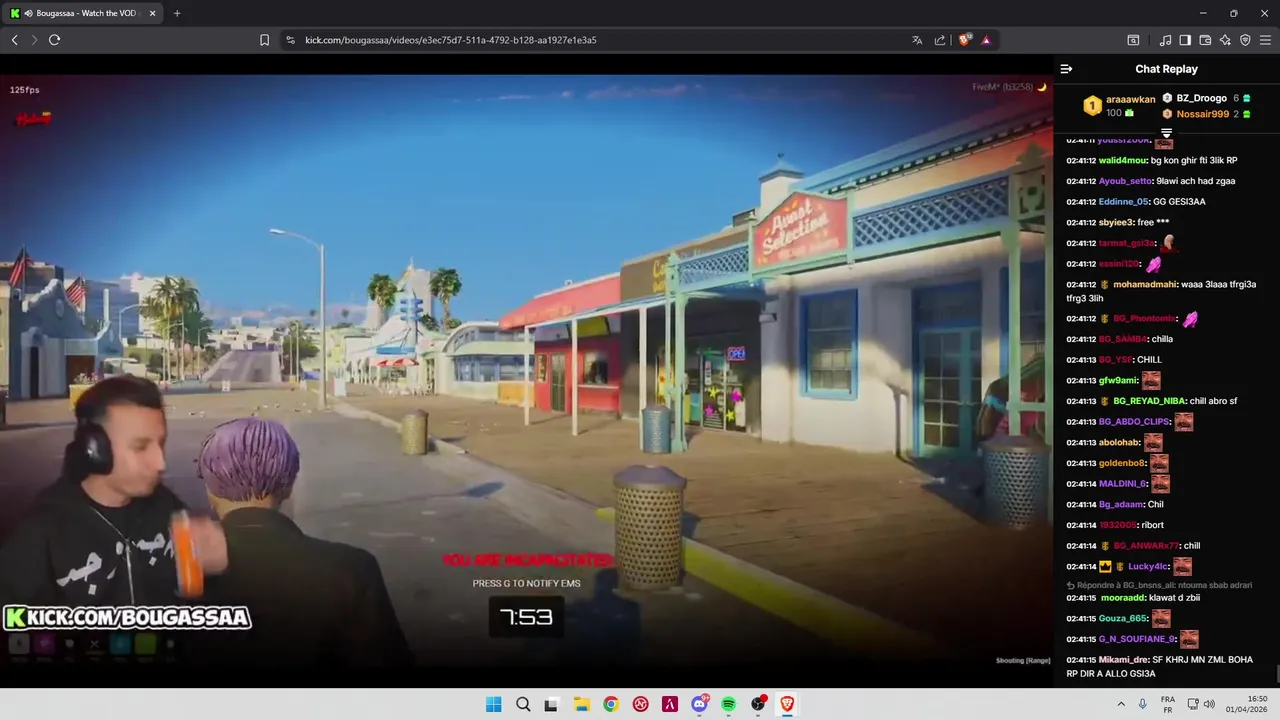Toggle the browser sidebar panel icon
This screenshot has width=1280, height=720.
pyautogui.click(x=1185, y=40)
